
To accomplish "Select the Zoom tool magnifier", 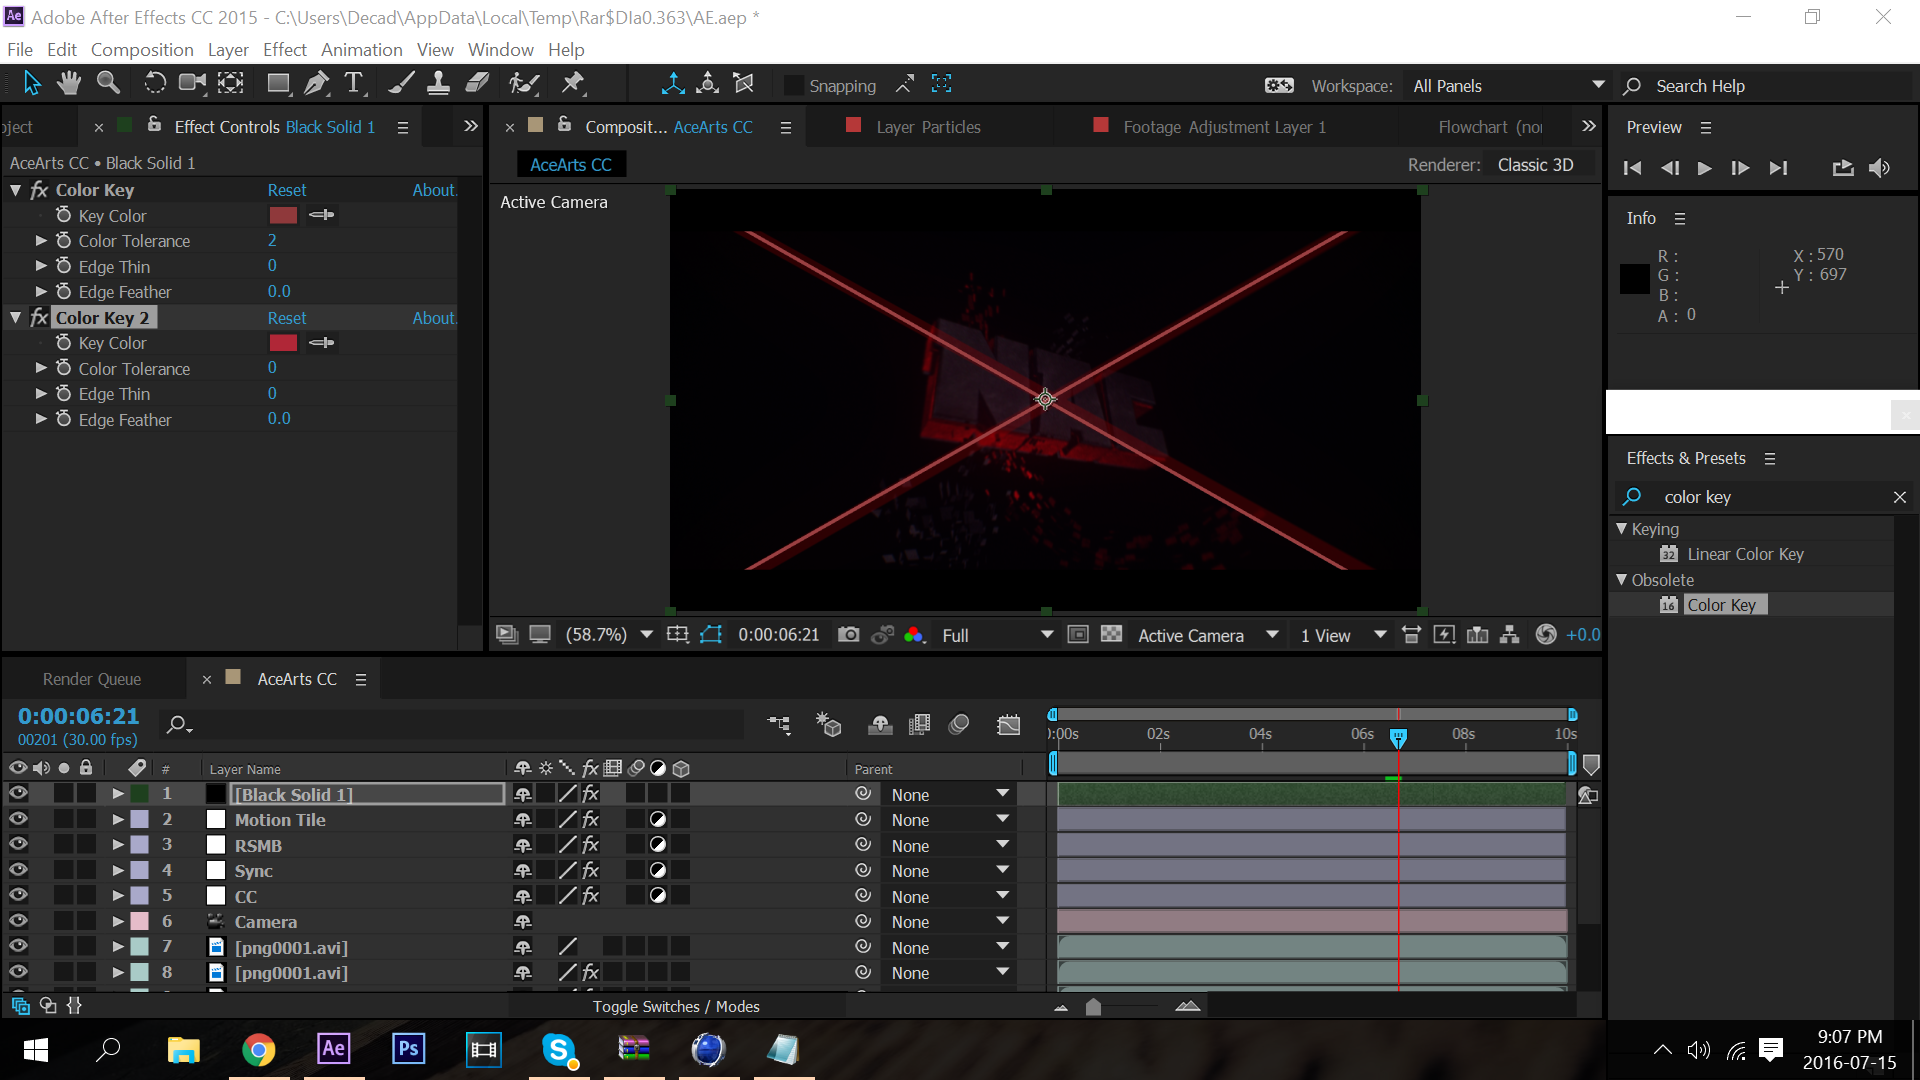I will [x=108, y=84].
